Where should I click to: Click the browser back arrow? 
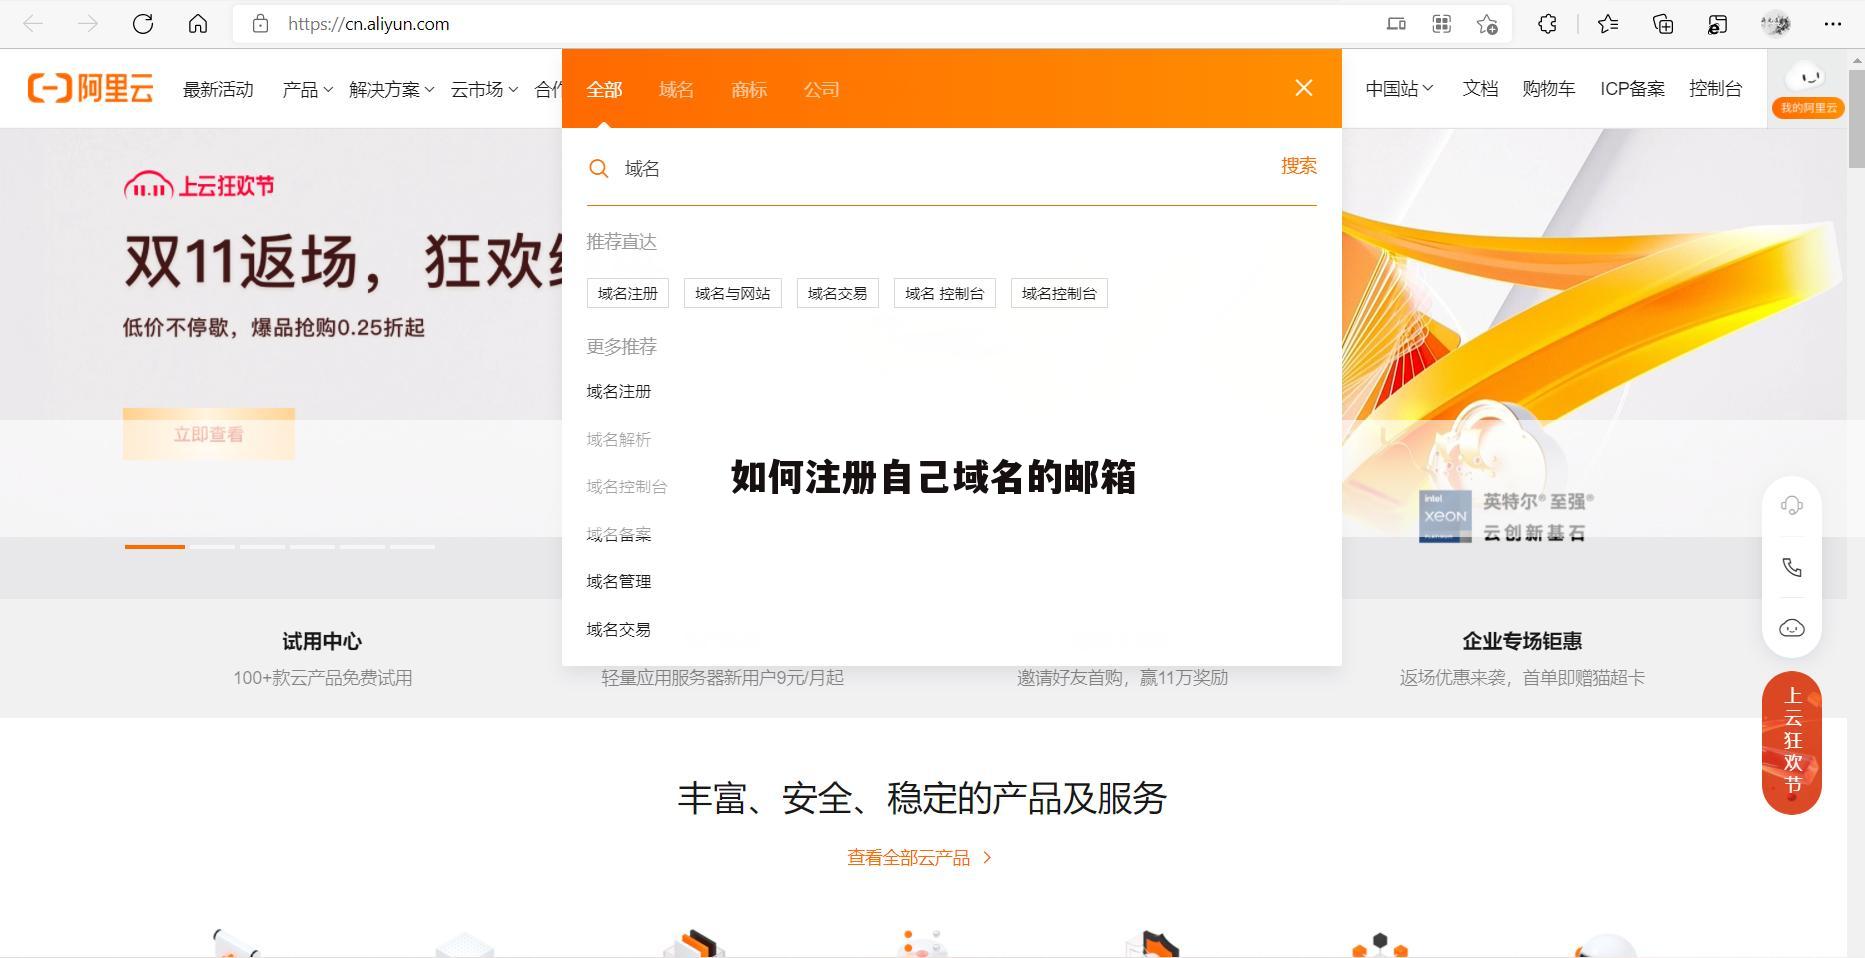coord(33,24)
